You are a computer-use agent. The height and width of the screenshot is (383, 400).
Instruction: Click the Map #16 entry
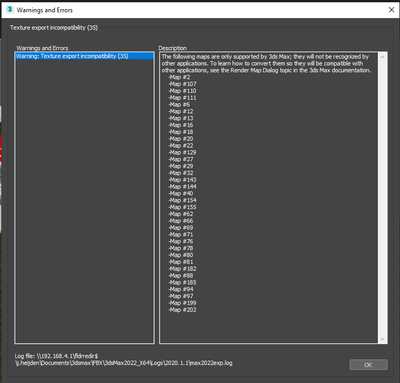[x=181, y=125]
